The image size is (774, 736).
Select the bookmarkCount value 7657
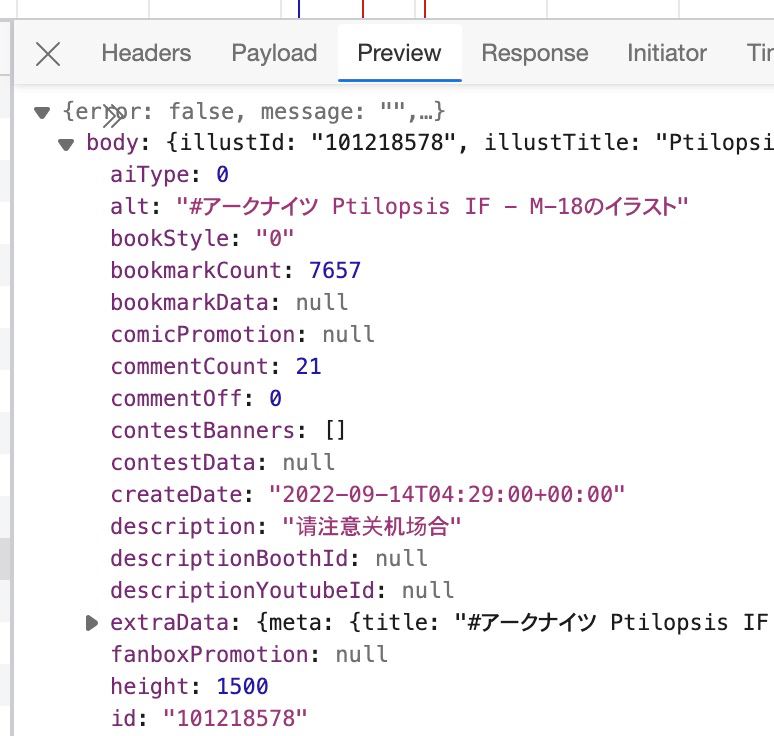point(335,271)
